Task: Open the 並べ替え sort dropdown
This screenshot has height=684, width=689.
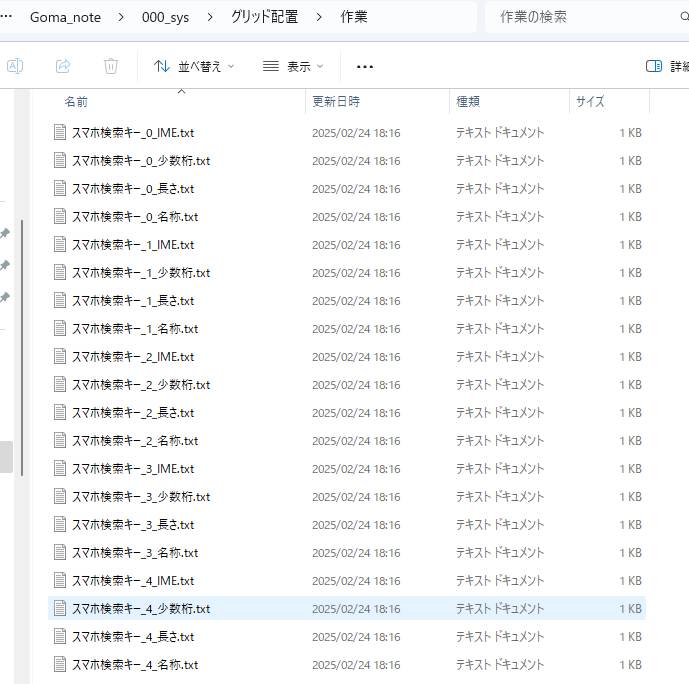Action: 194,66
